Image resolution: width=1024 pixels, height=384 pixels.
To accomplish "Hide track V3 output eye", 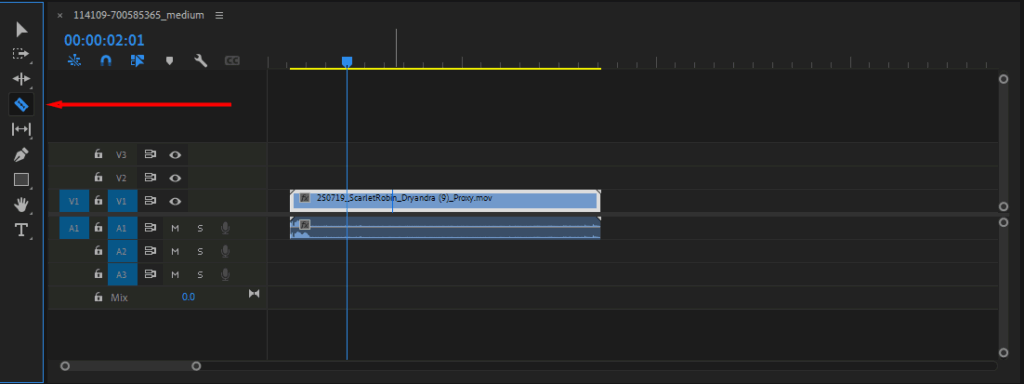I will coord(175,155).
